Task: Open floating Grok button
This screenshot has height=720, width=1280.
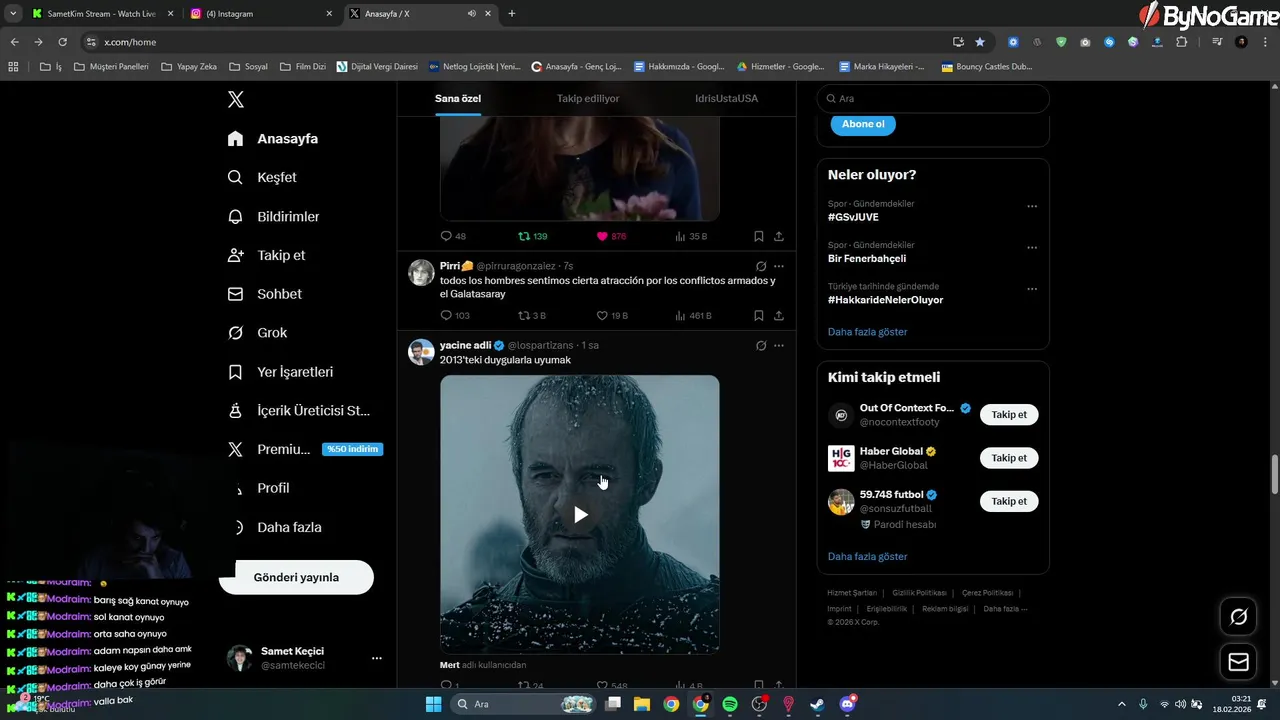Action: coord(1238,617)
